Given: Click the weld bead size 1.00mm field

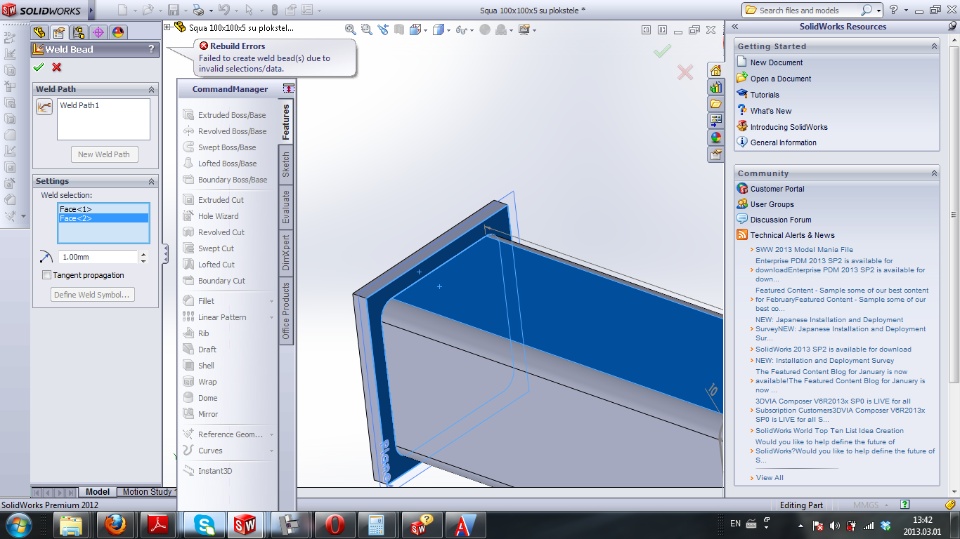Looking at the screenshot, I should (98, 257).
